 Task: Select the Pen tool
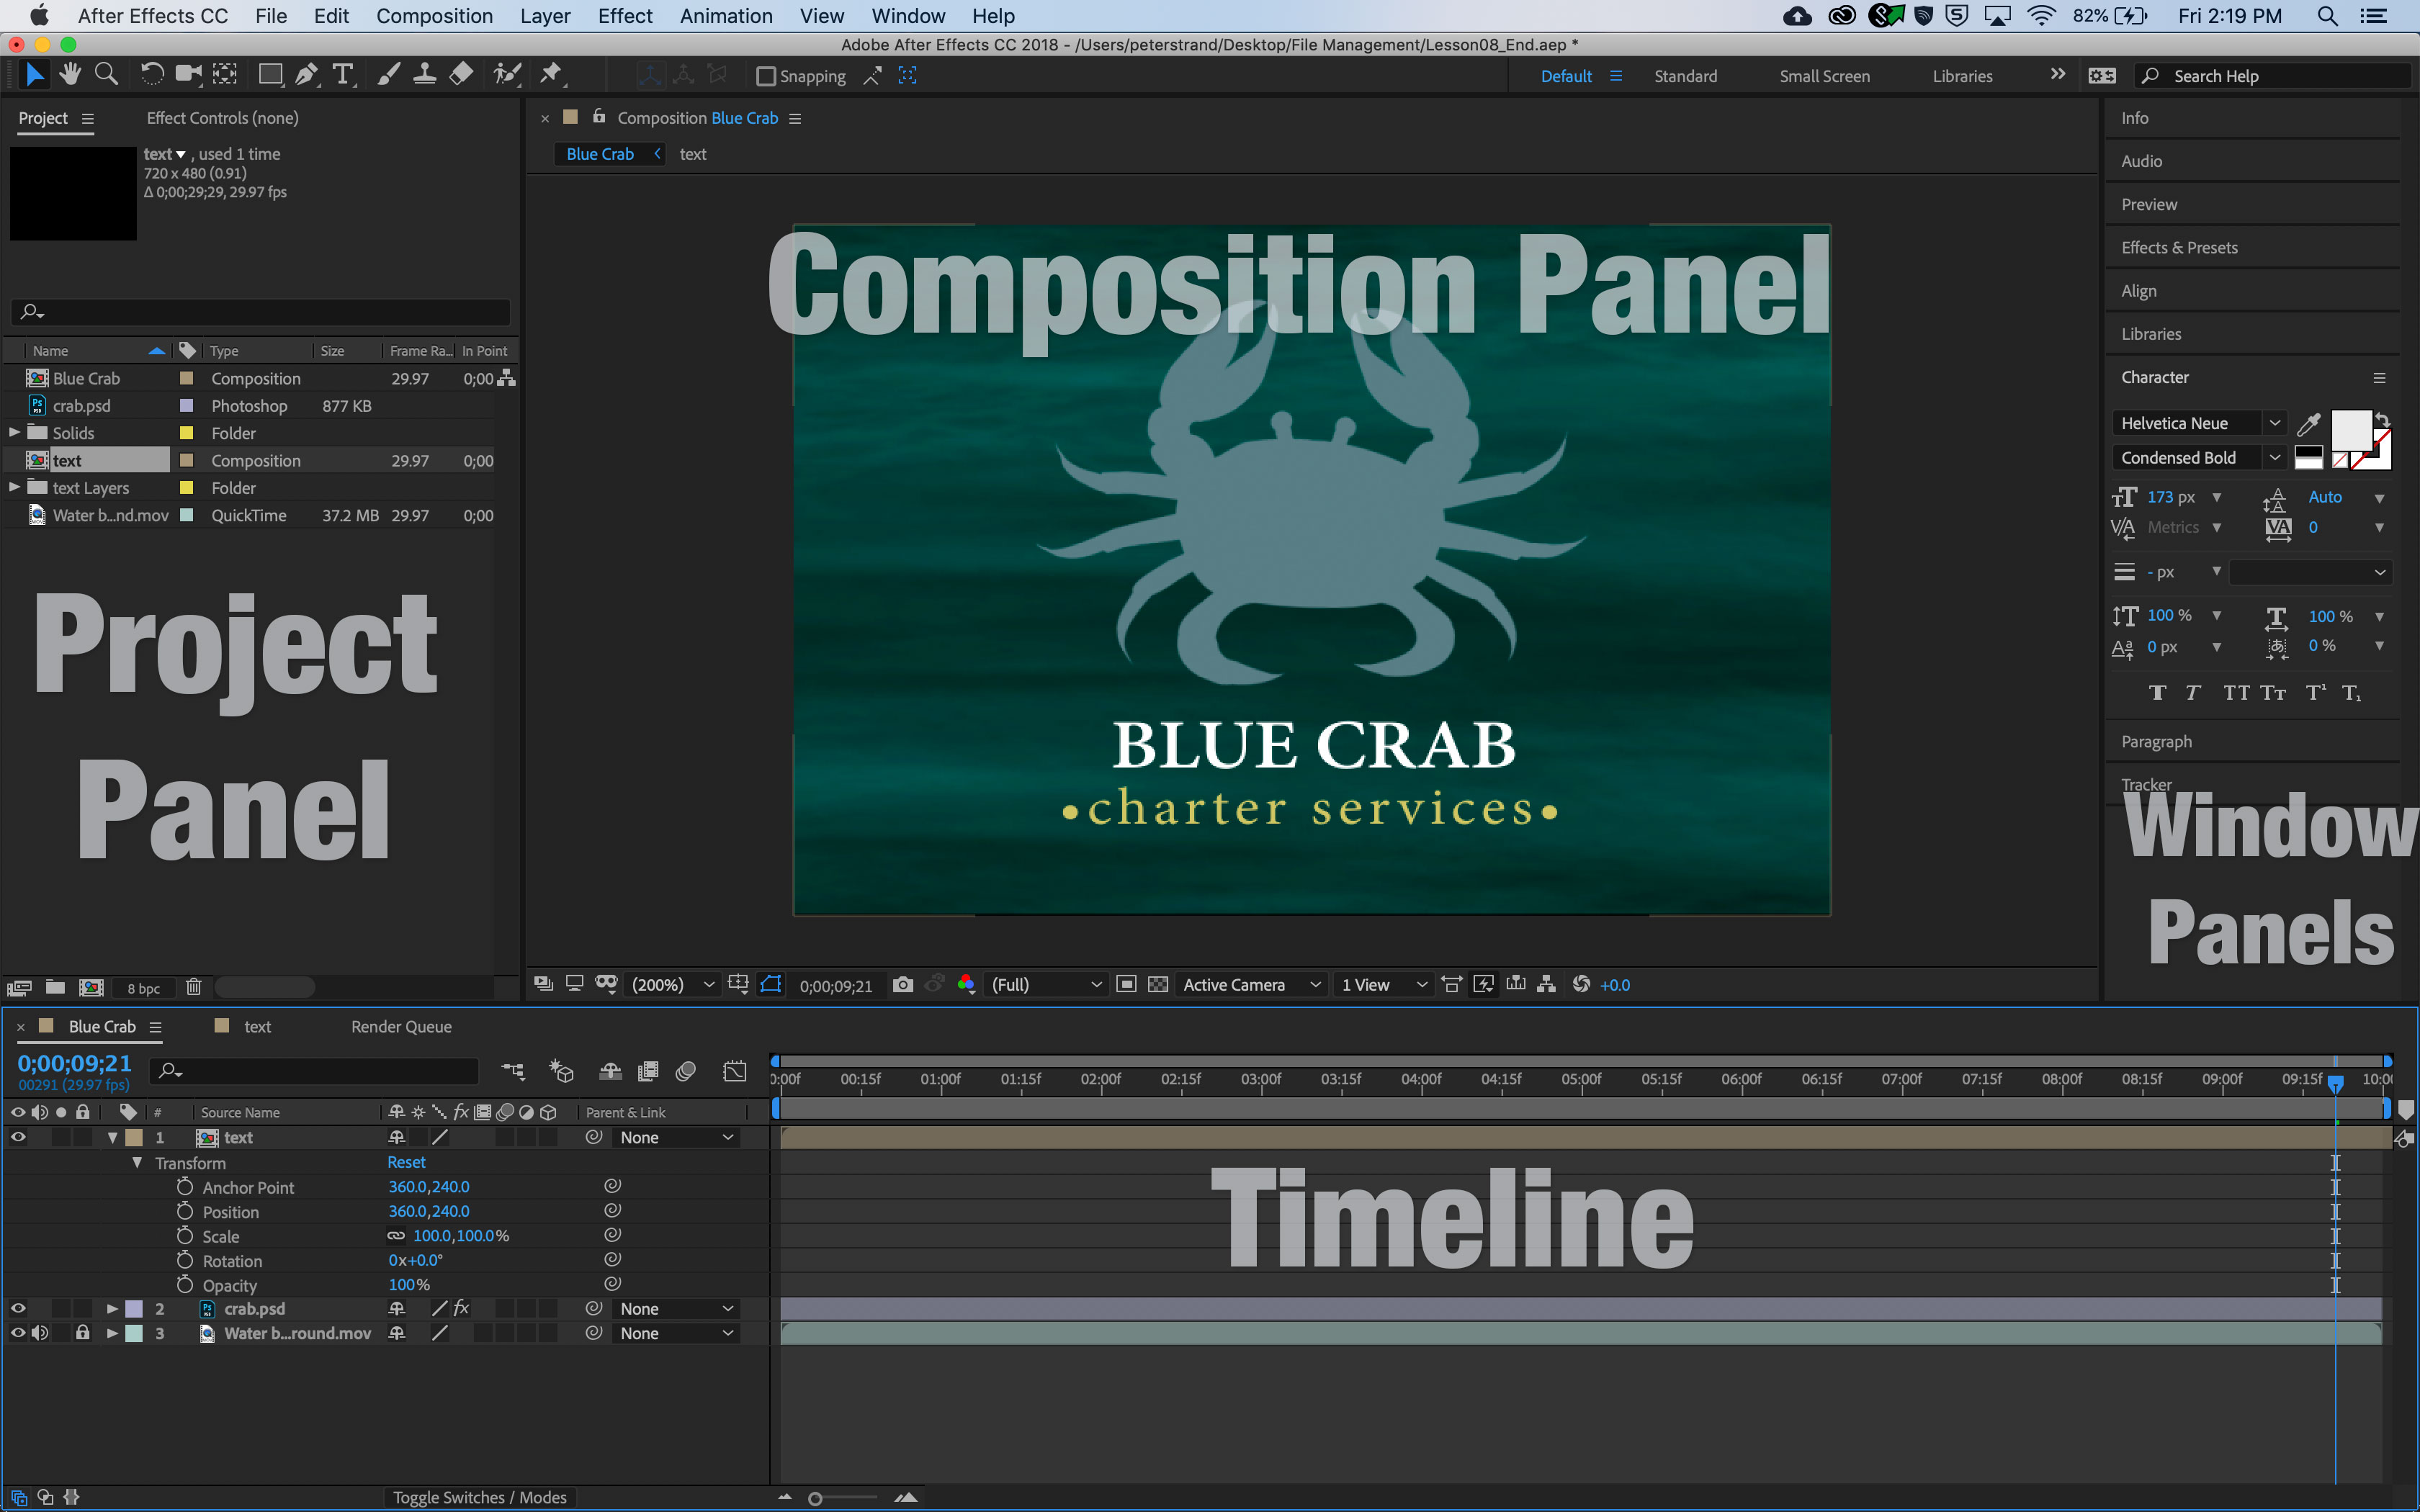click(x=307, y=75)
